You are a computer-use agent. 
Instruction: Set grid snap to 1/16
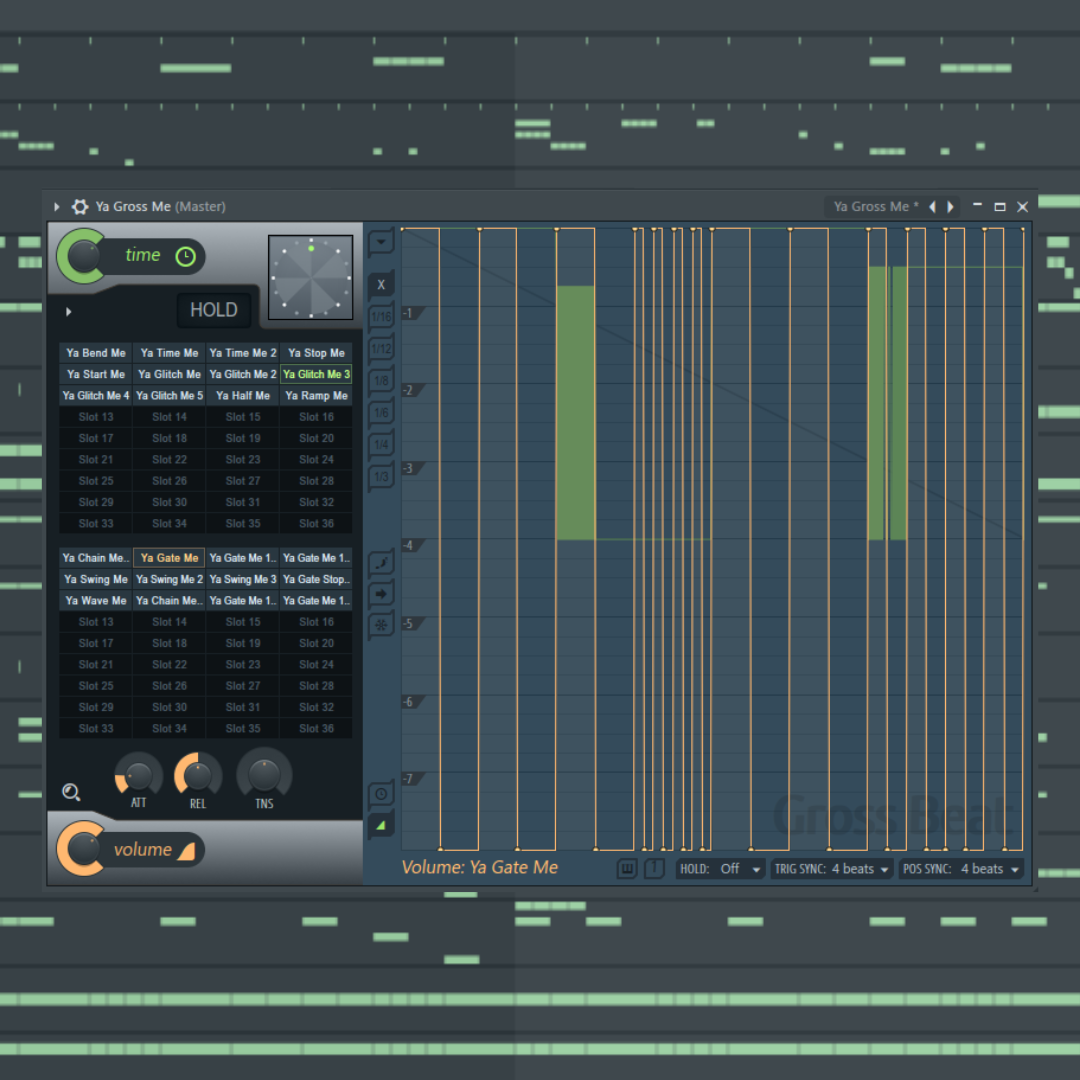click(380, 316)
